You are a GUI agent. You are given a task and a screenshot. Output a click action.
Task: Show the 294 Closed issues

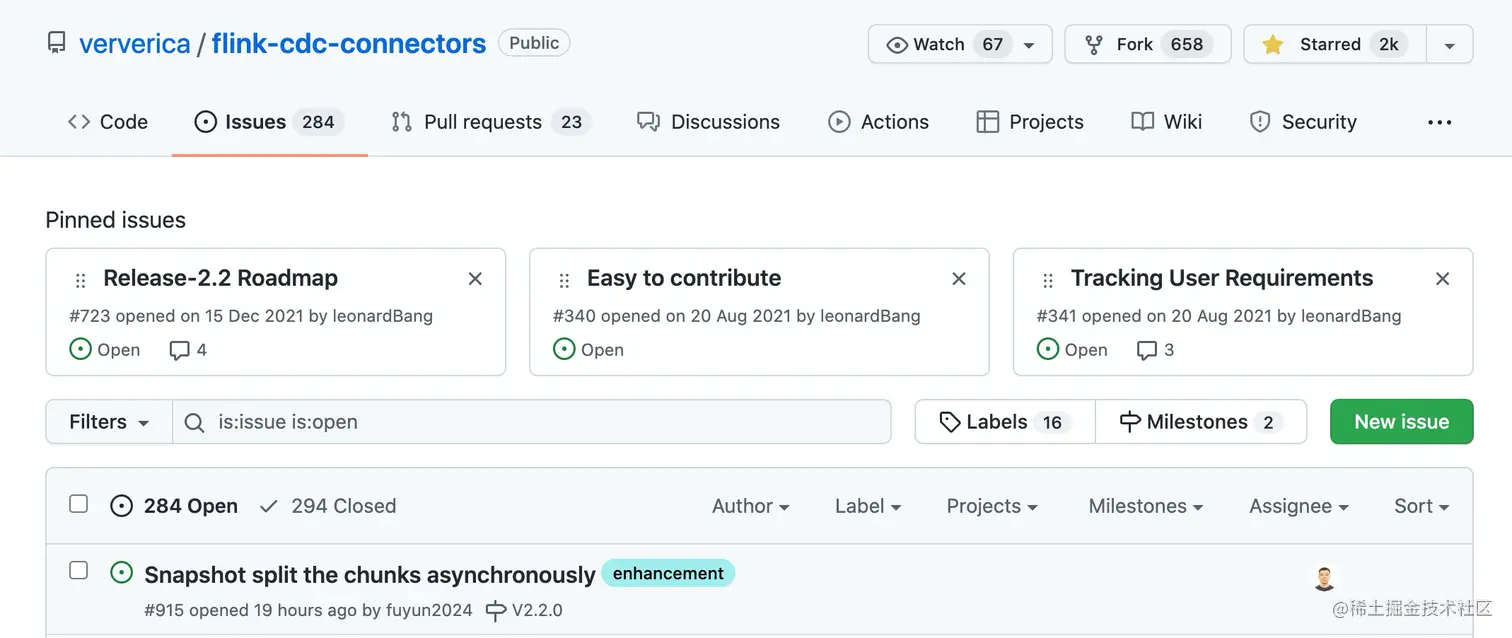point(328,506)
